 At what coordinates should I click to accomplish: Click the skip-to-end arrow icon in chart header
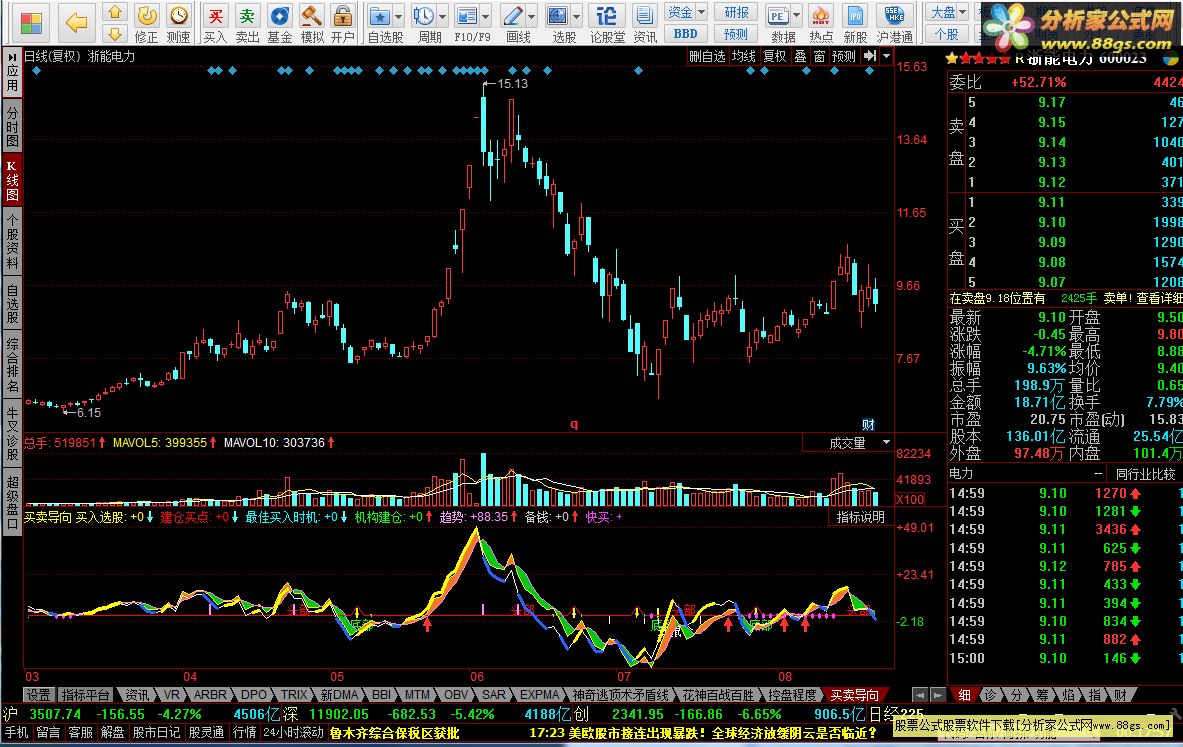click(x=870, y=56)
